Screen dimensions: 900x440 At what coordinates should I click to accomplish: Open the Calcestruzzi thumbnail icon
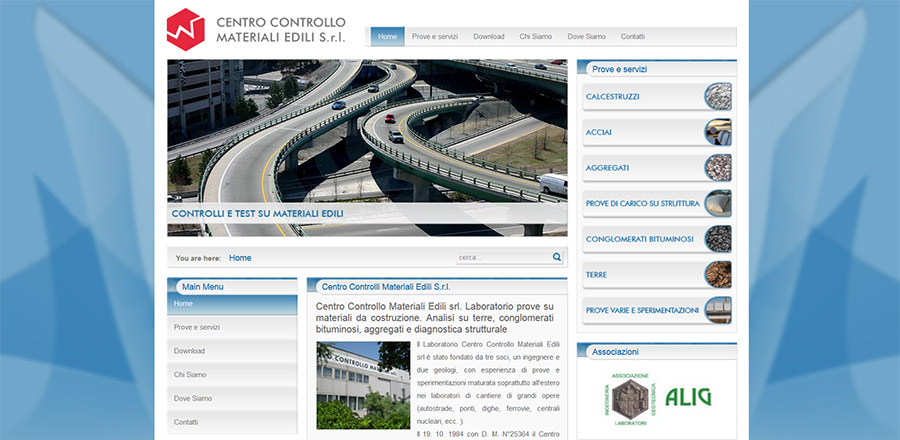pos(717,97)
